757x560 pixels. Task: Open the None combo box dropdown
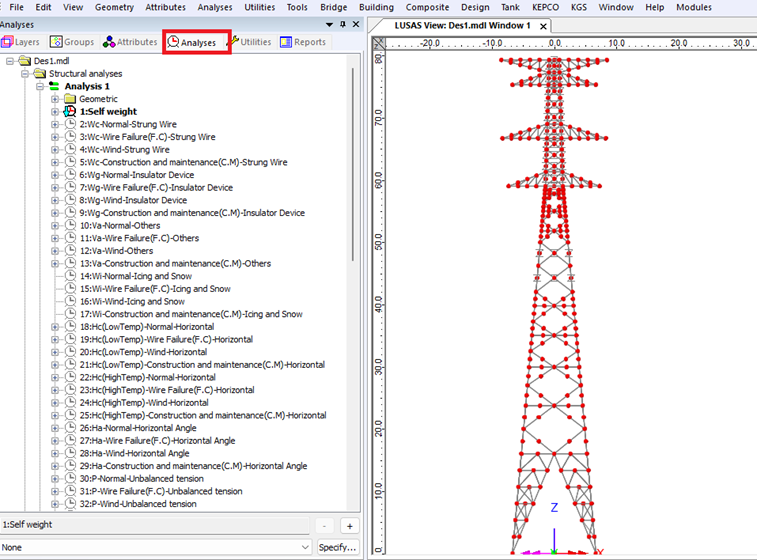(x=305, y=547)
